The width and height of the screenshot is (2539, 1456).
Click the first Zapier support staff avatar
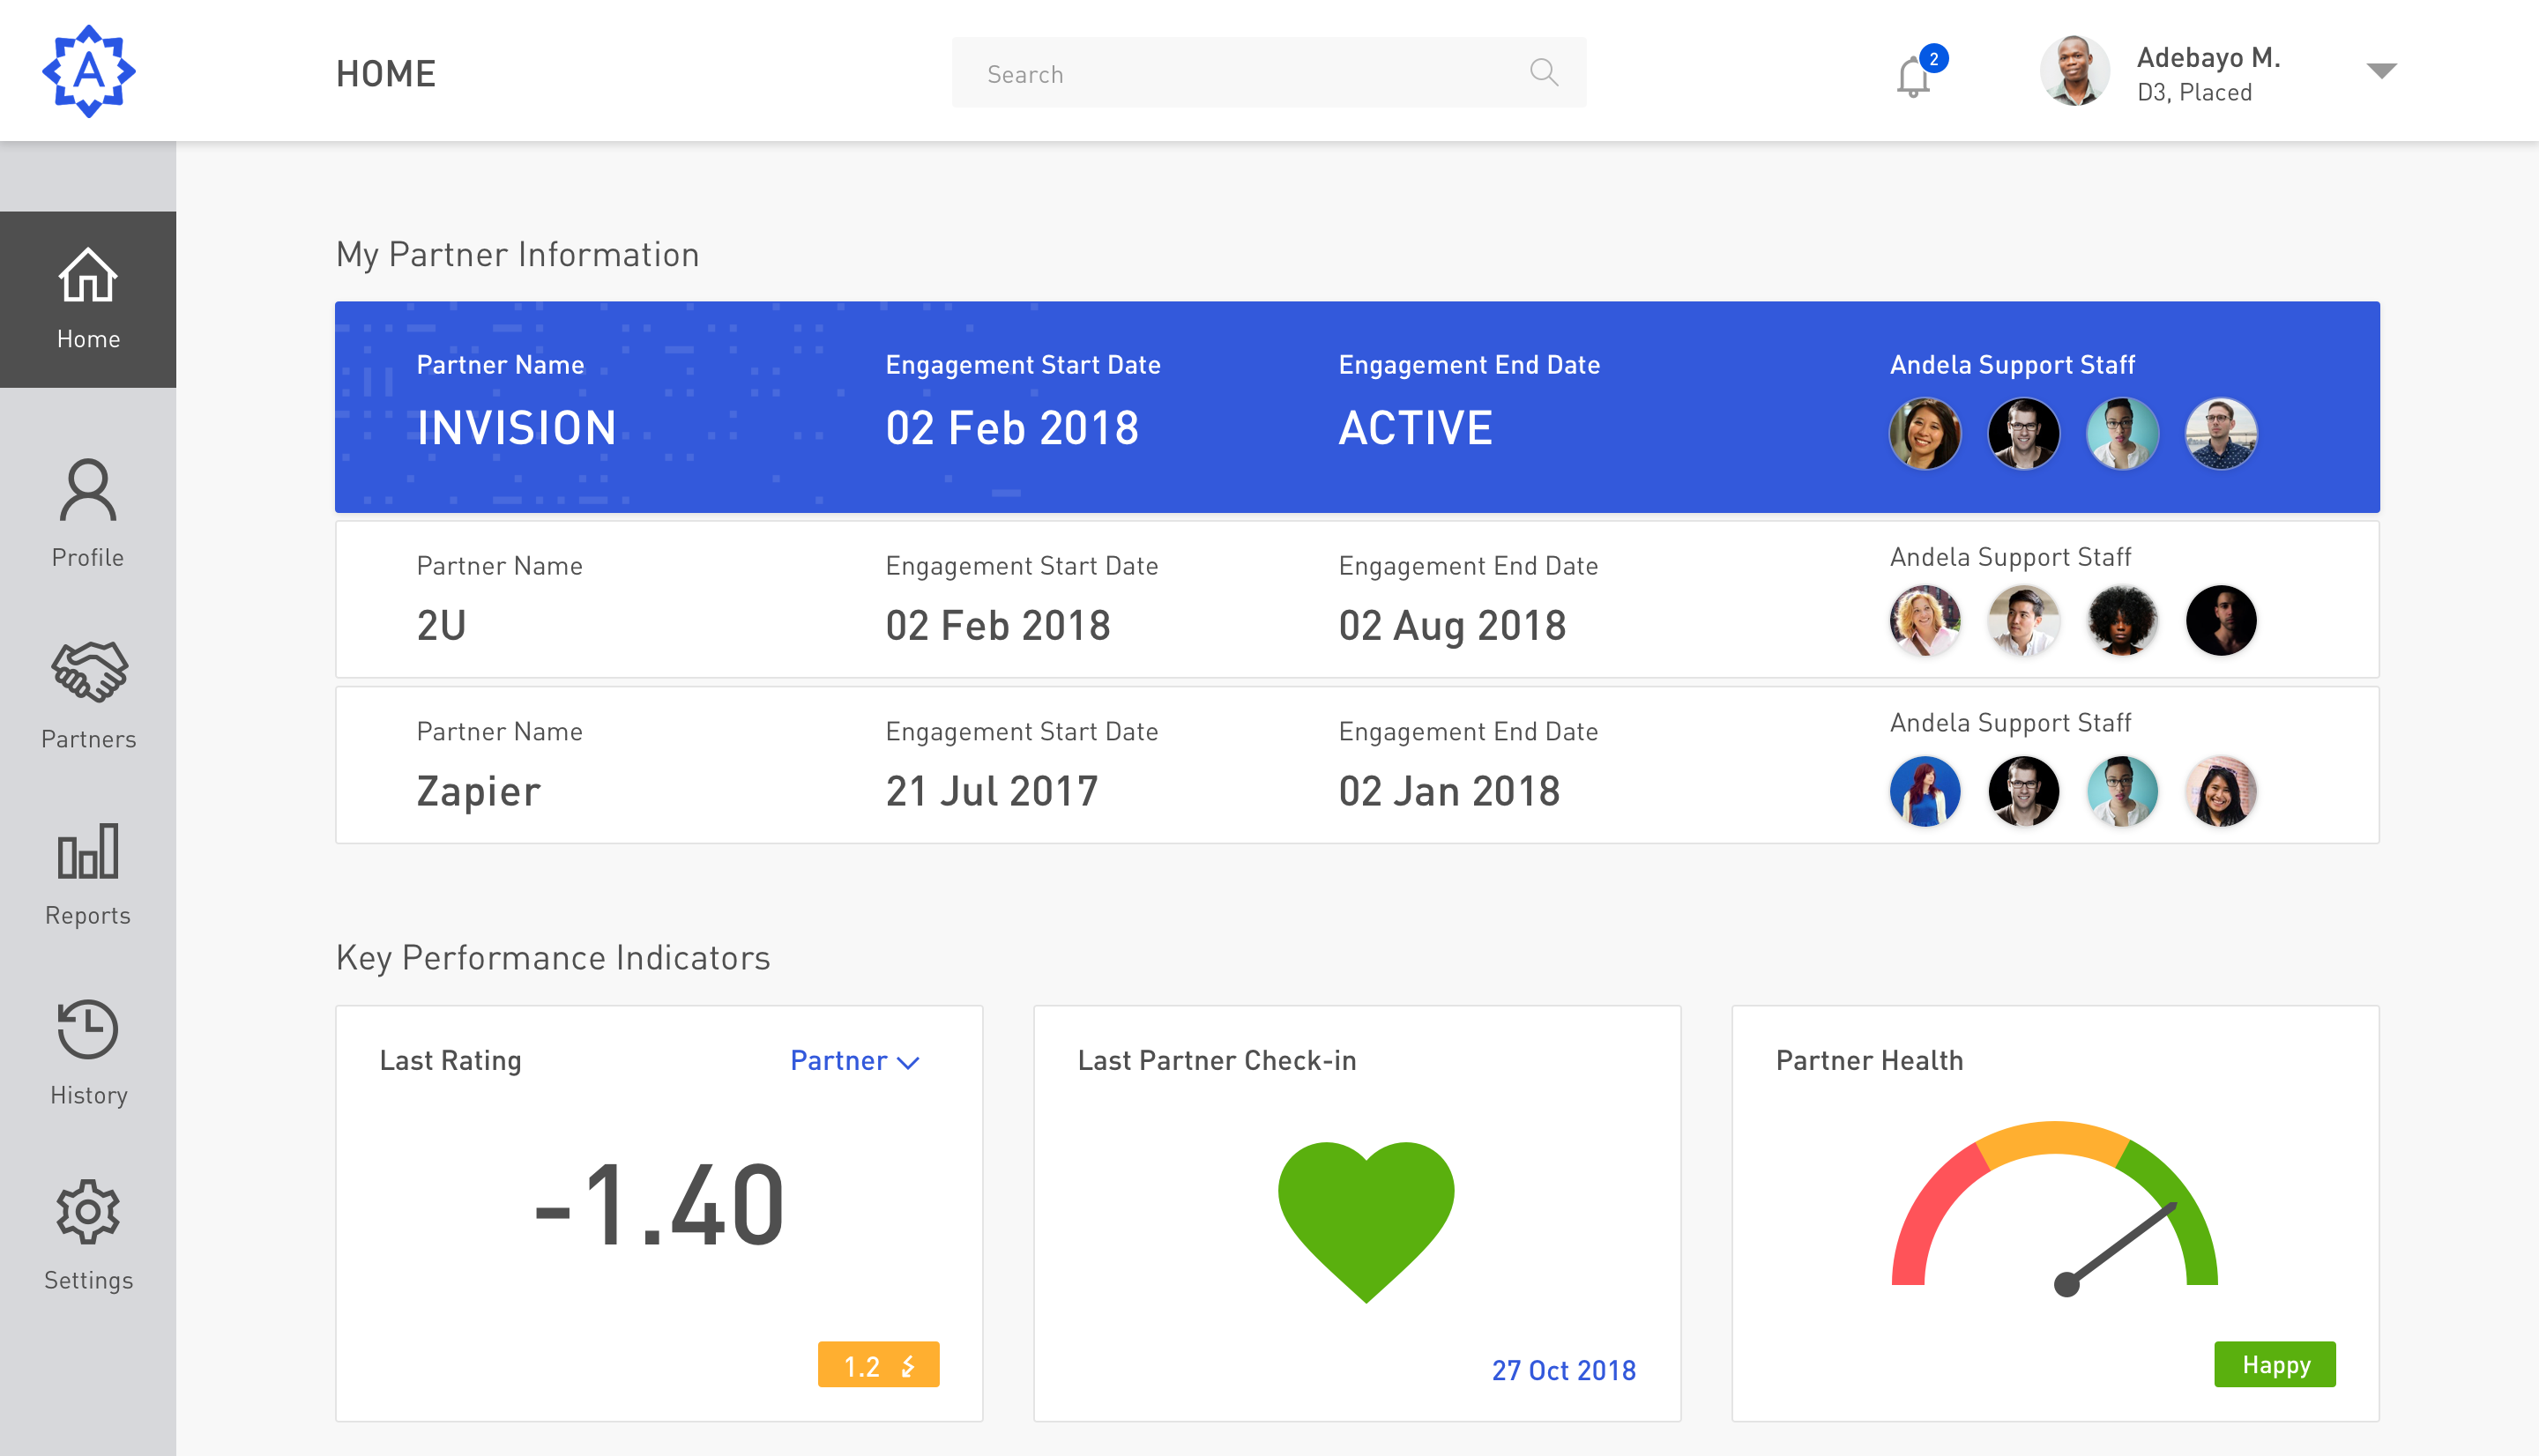(x=1925, y=791)
